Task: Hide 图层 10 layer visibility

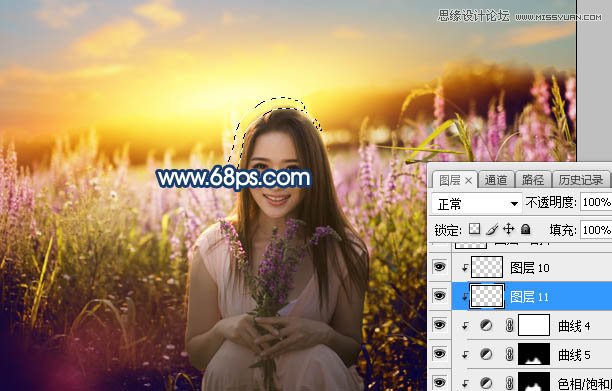Action: [x=439, y=267]
